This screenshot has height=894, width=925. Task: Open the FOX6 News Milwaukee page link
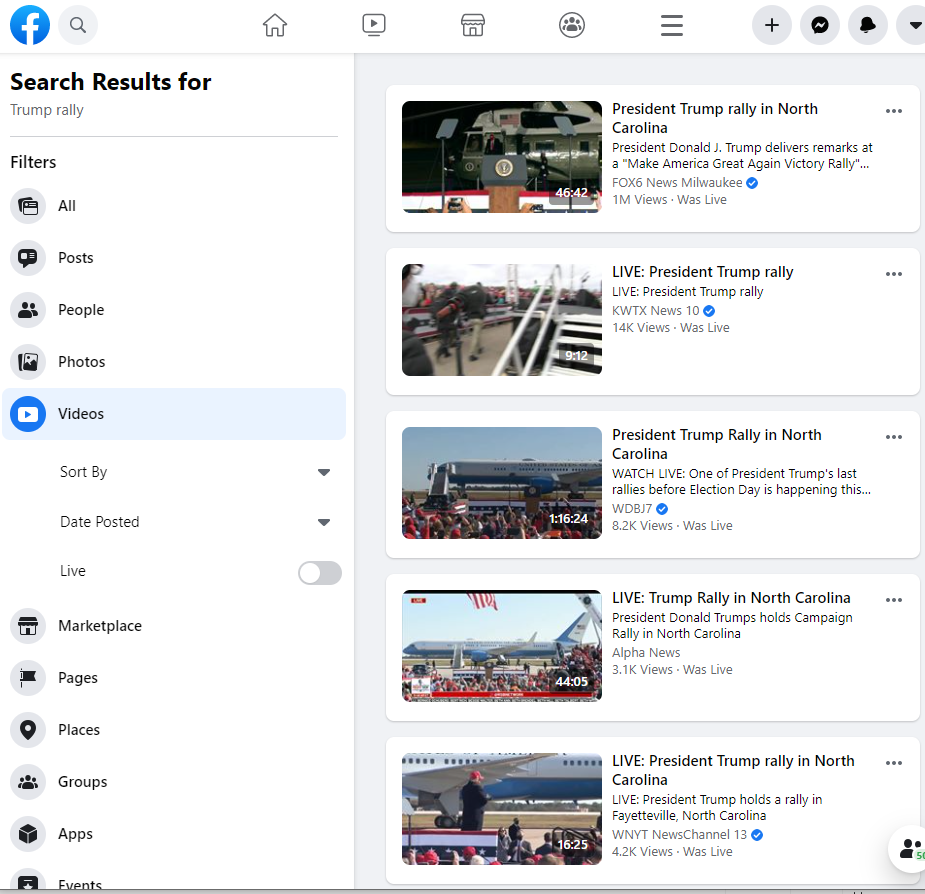pyautogui.click(x=677, y=183)
